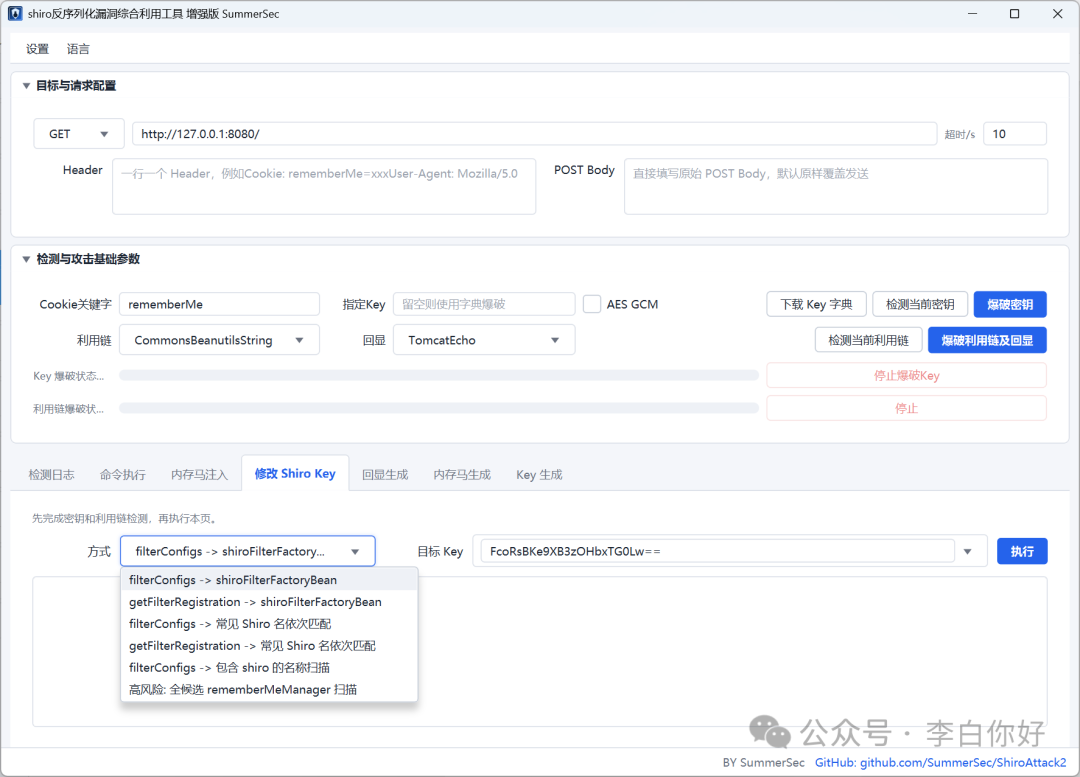Screen dimensions: 1080x777
Task: Click the 停止 button
Action: coord(906,408)
